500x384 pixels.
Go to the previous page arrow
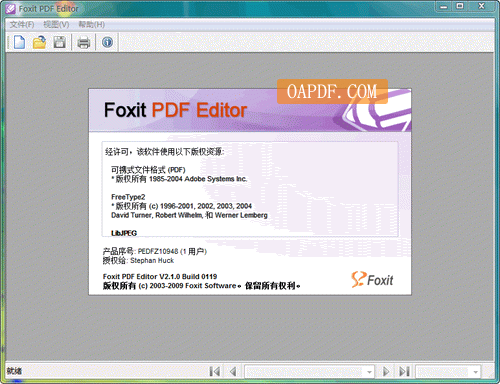point(233,371)
